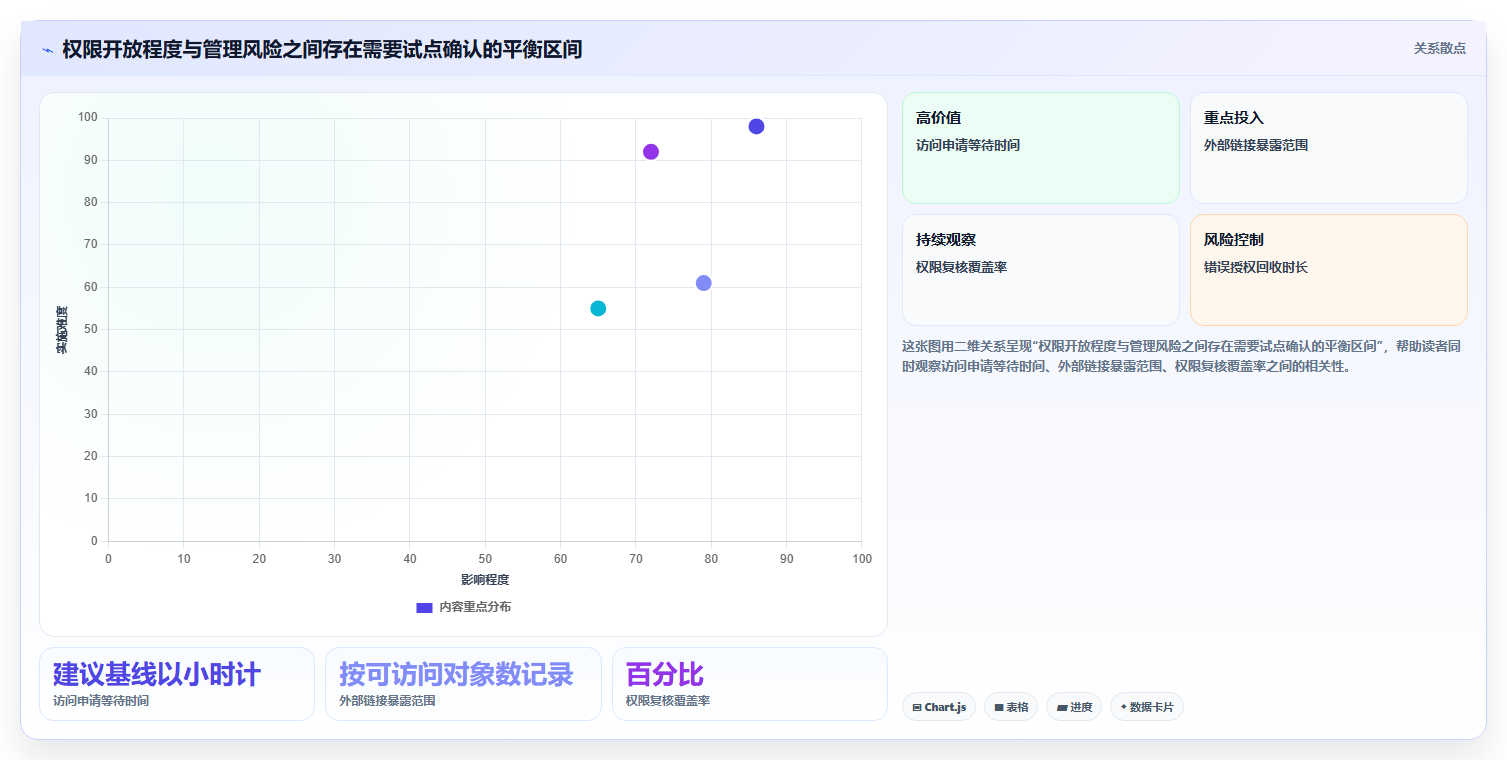
Task: Click the 影响程度 x-axis title
Action: [x=485, y=580]
